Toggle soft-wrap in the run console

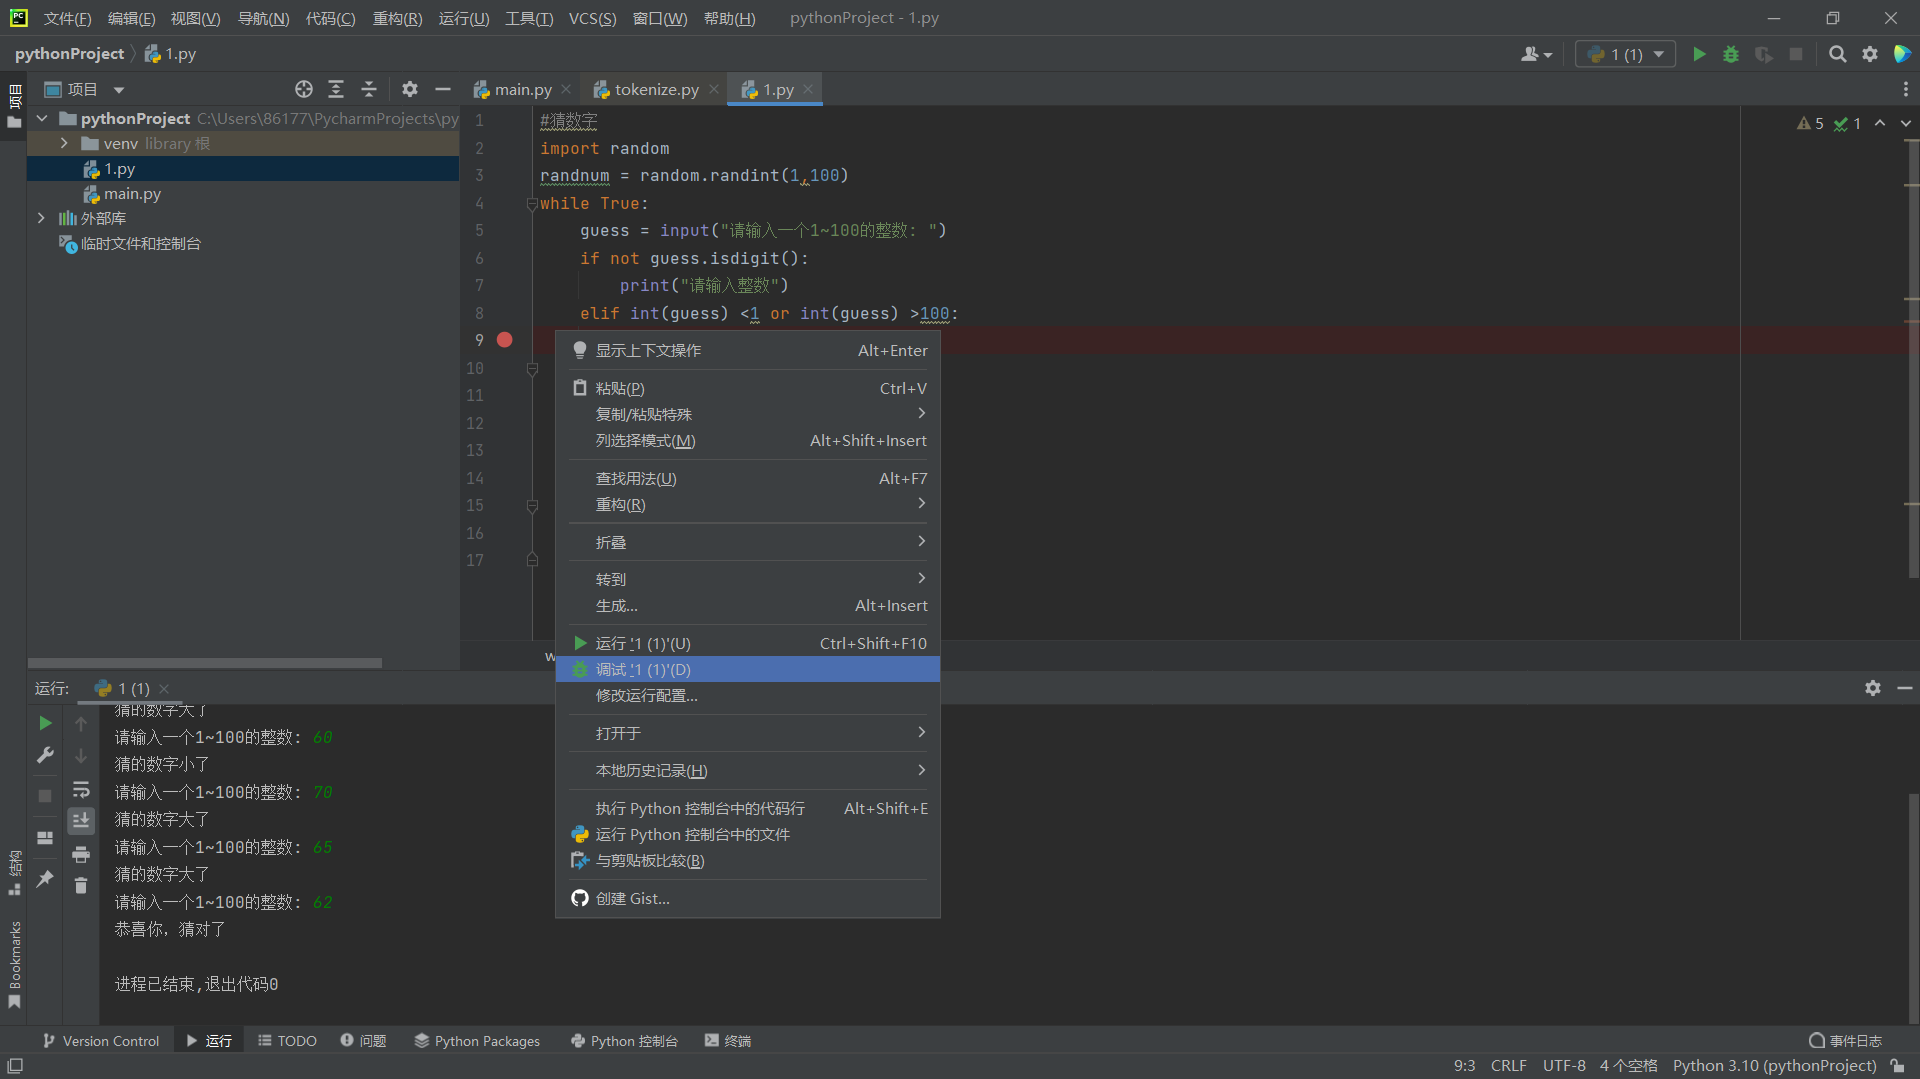[81, 789]
